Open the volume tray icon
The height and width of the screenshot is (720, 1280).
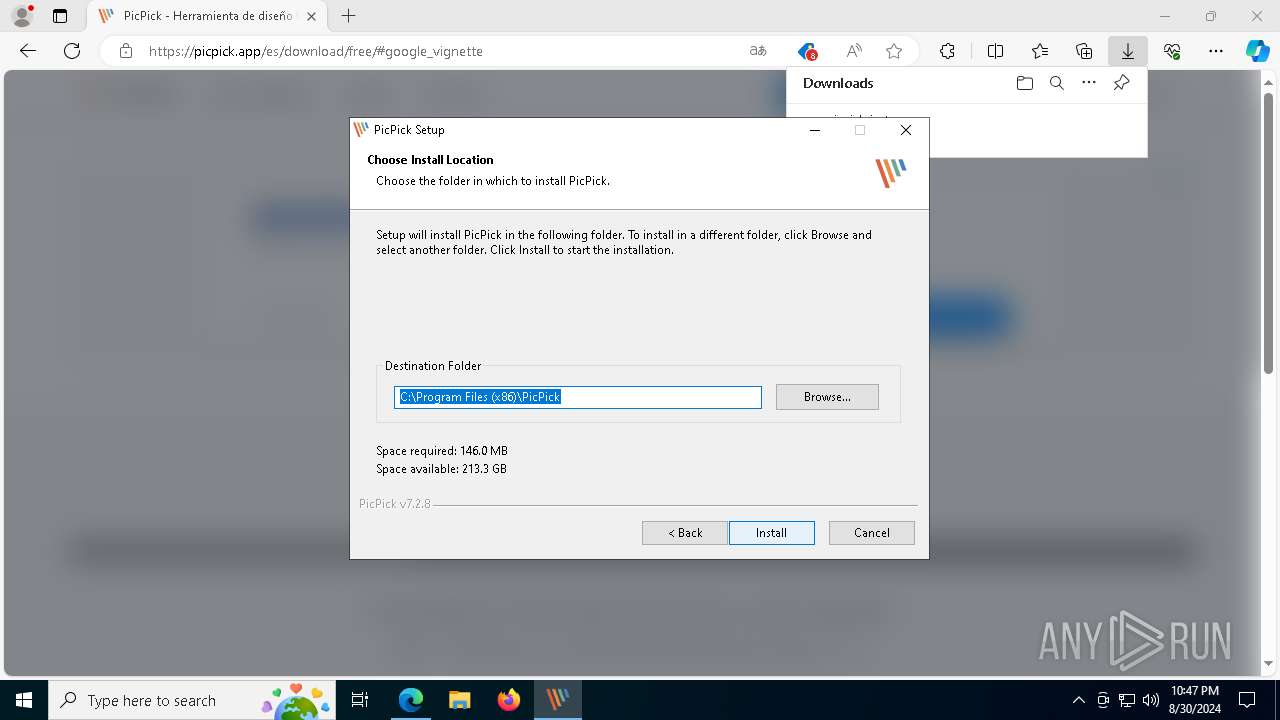pyautogui.click(x=1151, y=700)
